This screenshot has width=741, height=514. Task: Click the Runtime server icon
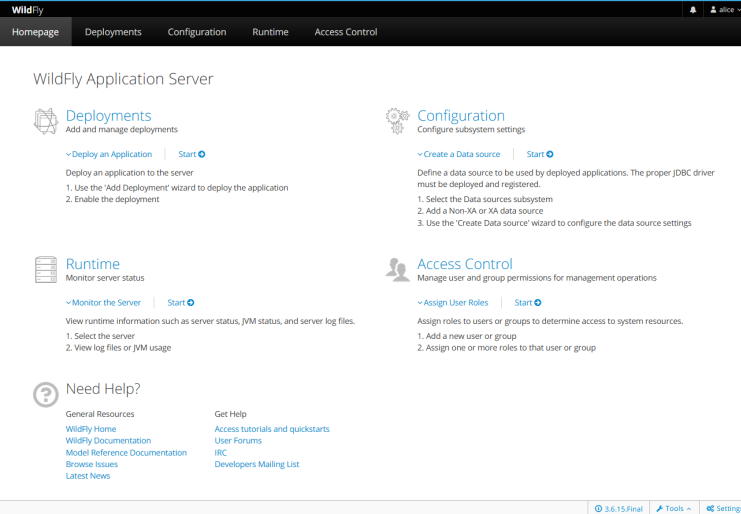(x=46, y=269)
